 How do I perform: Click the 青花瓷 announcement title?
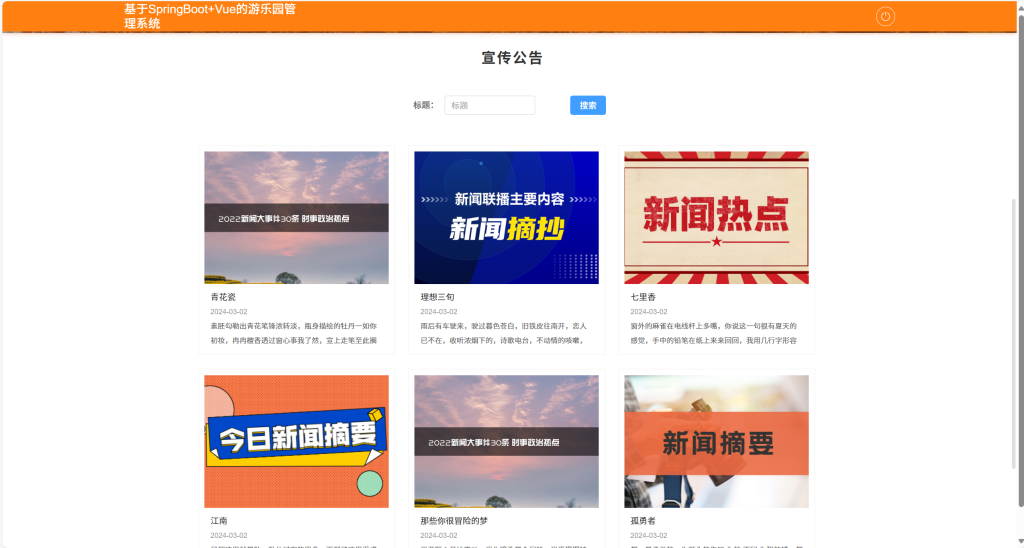pyautogui.click(x=223, y=297)
